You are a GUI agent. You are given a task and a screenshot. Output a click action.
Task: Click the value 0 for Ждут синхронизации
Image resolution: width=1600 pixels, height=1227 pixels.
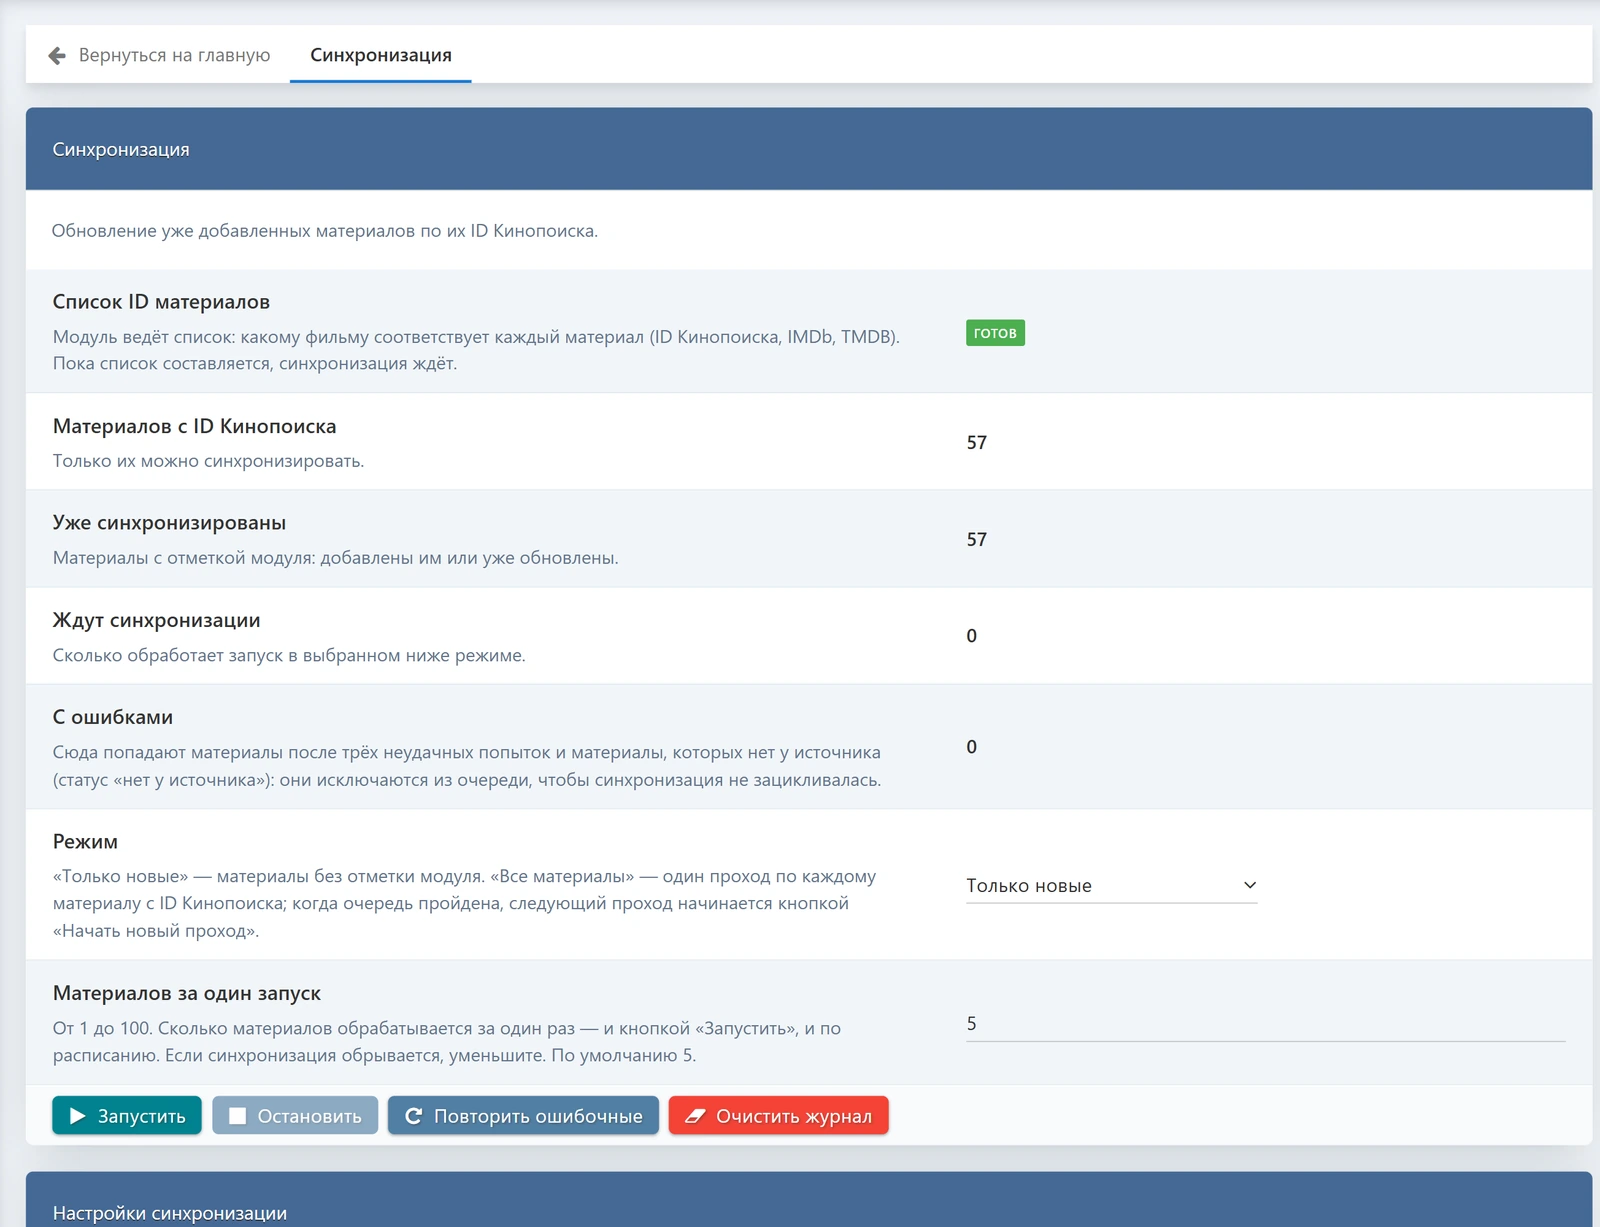(972, 636)
